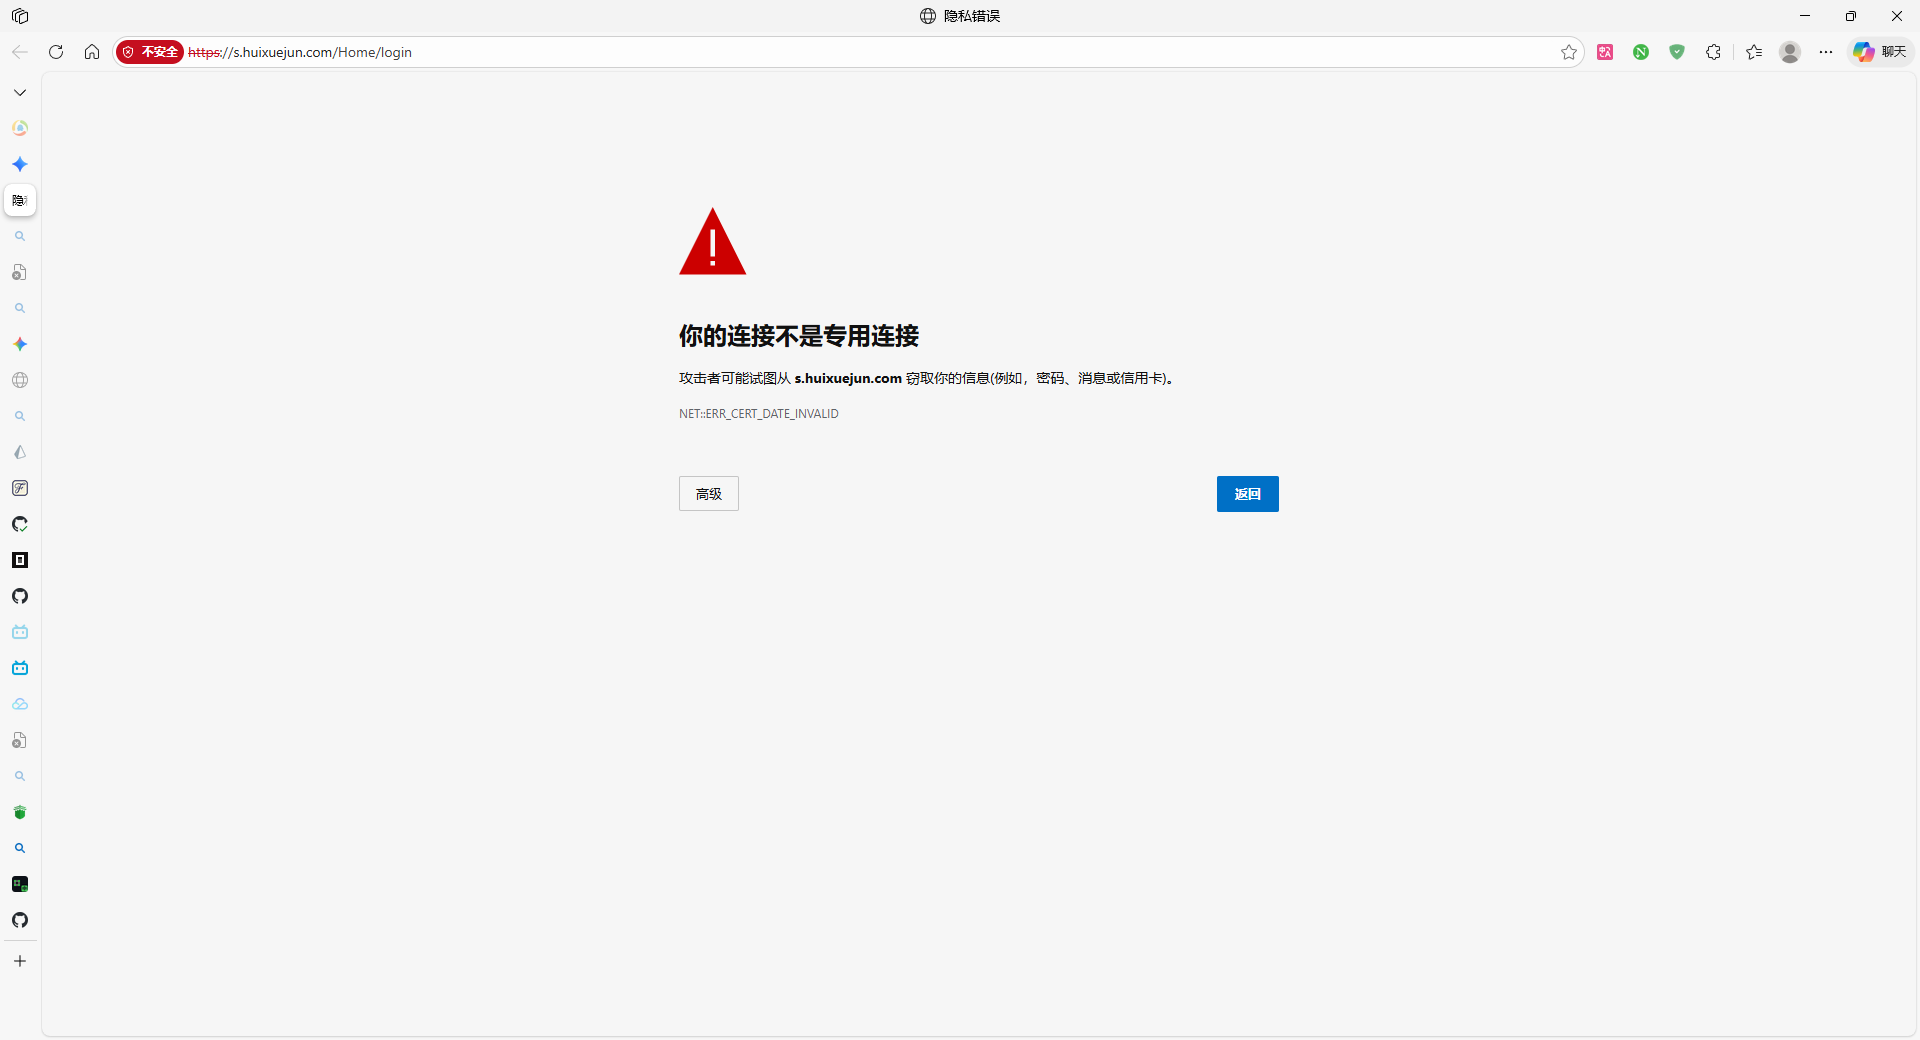This screenshot has height=1040, width=1920.
Task: Open the Extensions puzzle-piece menu
Action: pos(1713,52)
